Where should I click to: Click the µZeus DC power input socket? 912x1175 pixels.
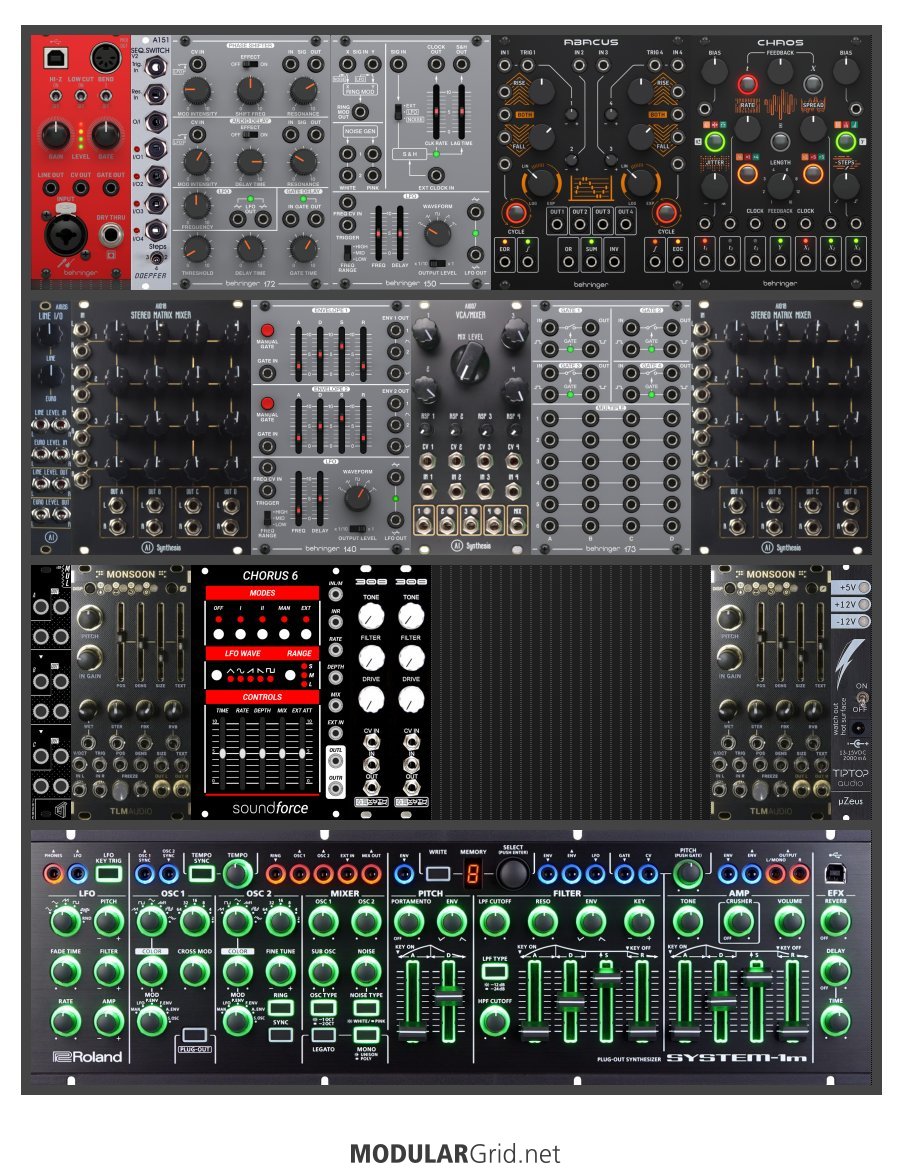(859, 728)
